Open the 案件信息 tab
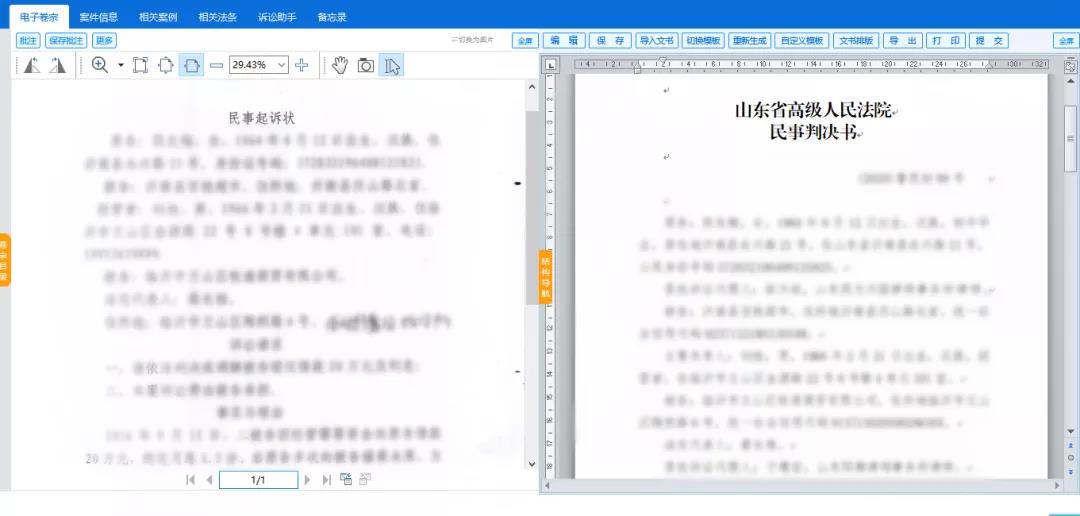This screenshot has width=1080, height=516. (98, 17)
